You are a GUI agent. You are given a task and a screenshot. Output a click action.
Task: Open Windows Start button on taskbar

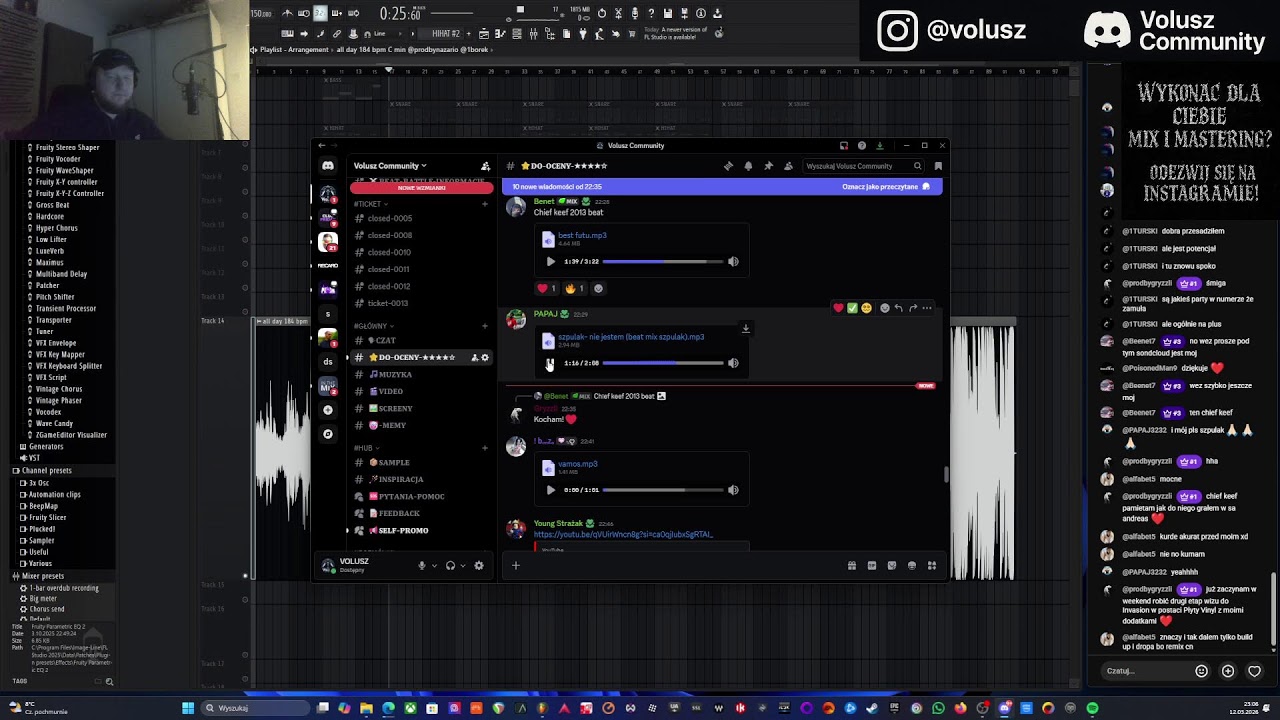point(187,708)
